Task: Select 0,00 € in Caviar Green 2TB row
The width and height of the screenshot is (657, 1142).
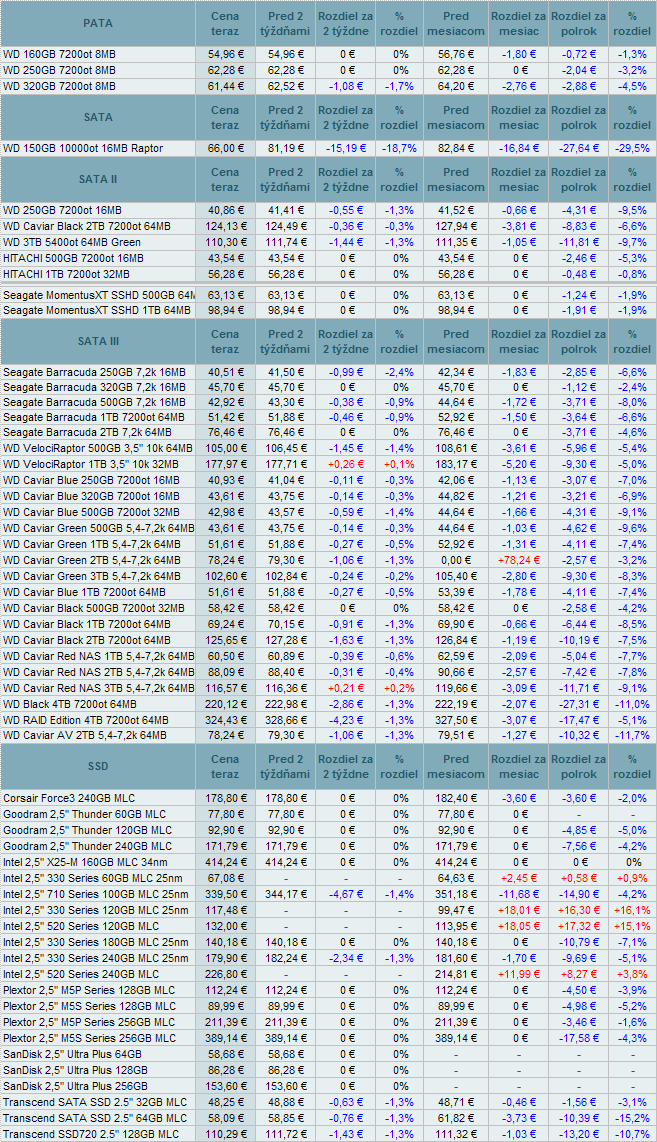Action: (x=457, y=561)
